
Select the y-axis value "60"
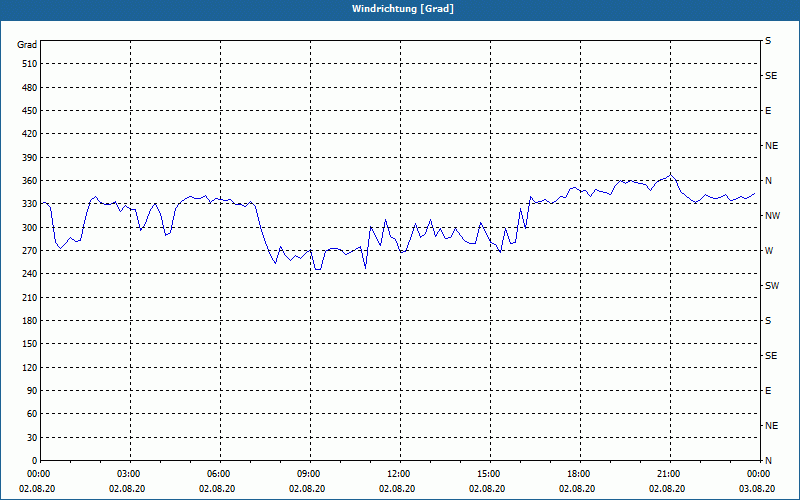coord(32,413)
